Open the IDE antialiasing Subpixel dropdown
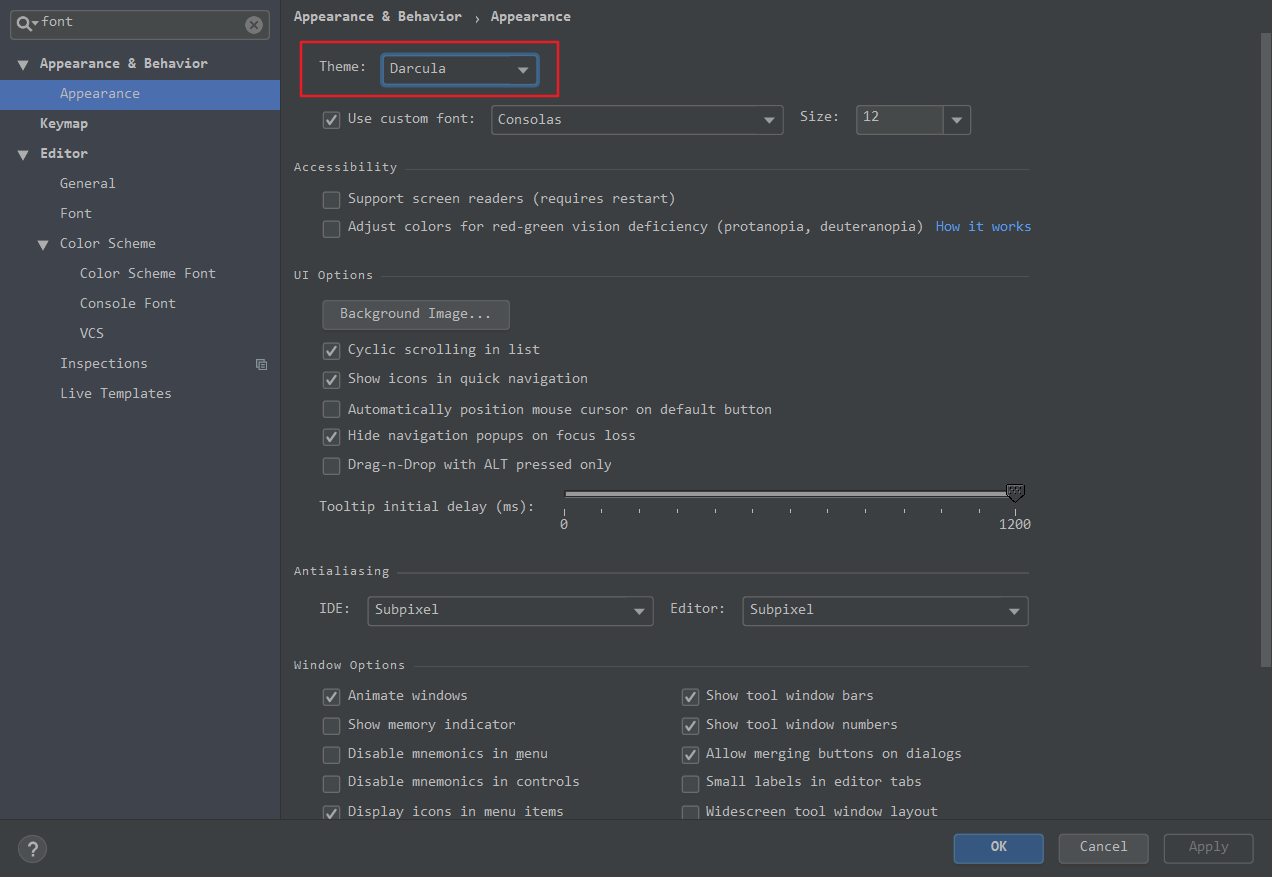The width and height of the screenshot is (1272, 877). [x=510, y=610]
